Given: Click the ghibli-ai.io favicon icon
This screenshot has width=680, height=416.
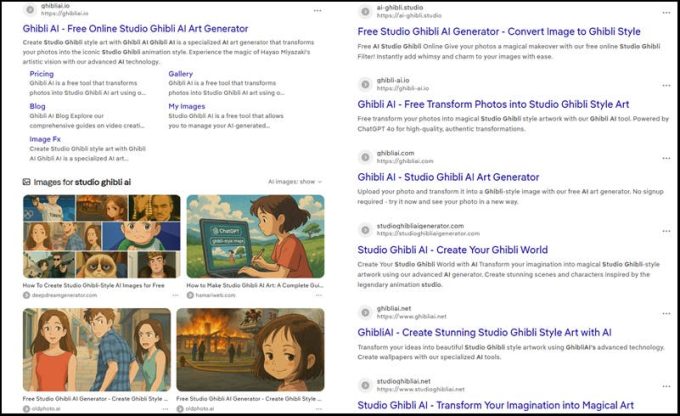Looking at the screenshot, I should [365, 84].
